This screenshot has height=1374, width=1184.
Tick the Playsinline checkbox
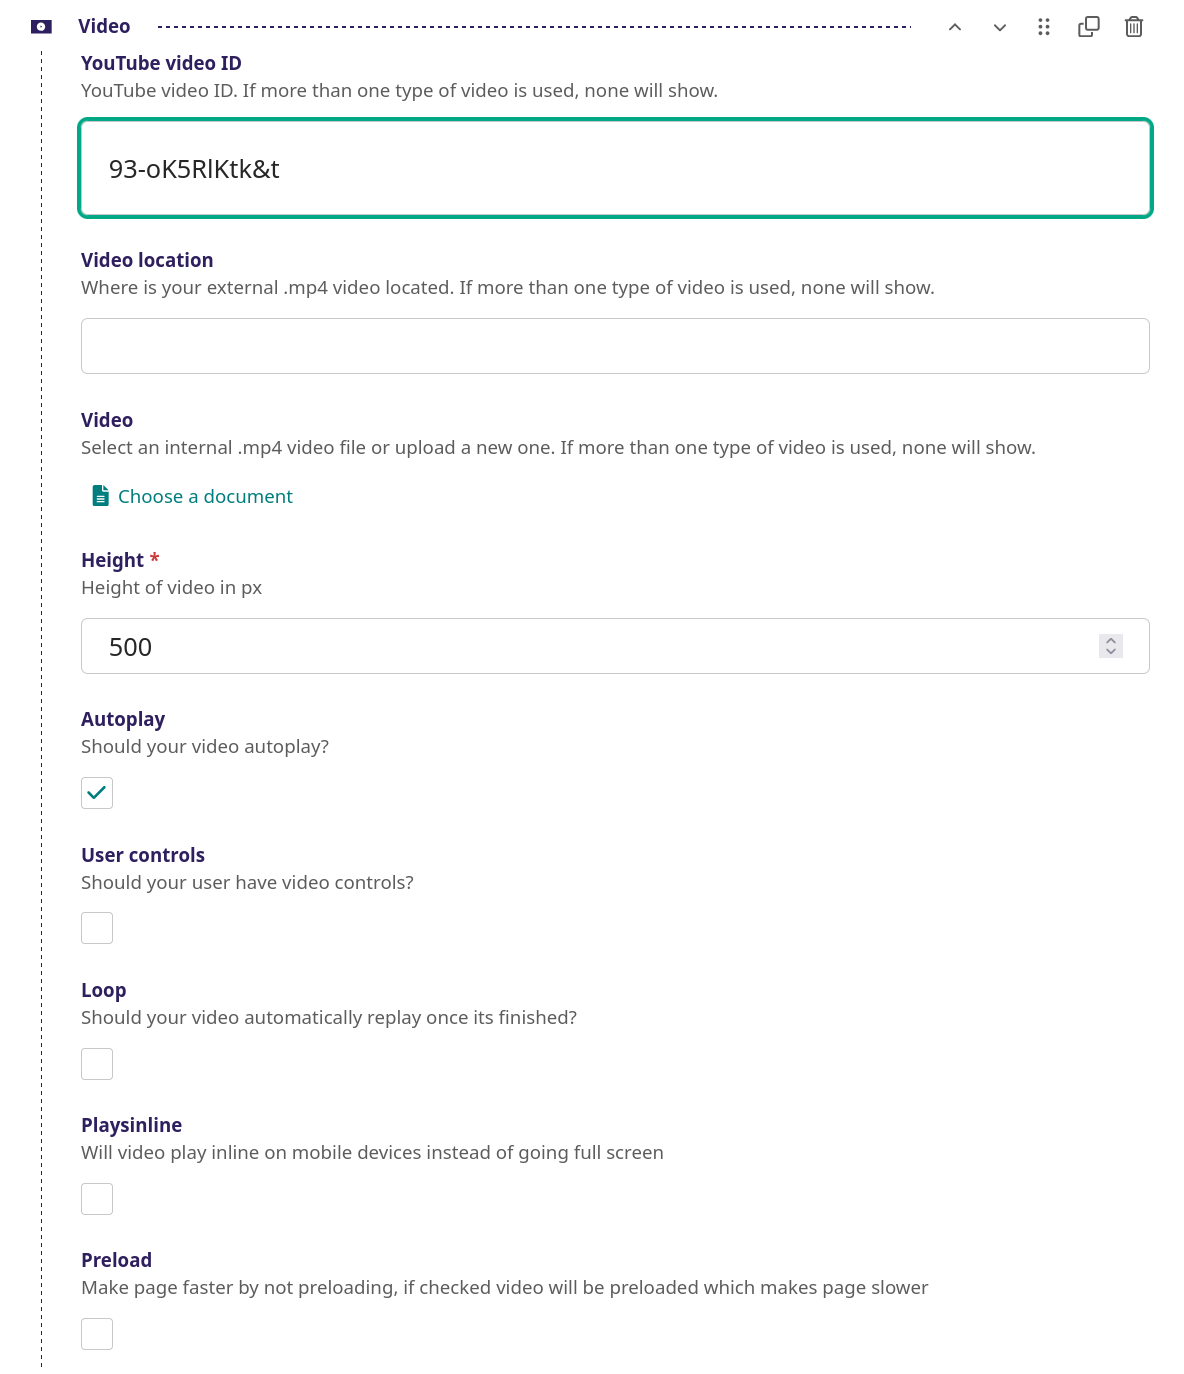tap(97, 1199)
